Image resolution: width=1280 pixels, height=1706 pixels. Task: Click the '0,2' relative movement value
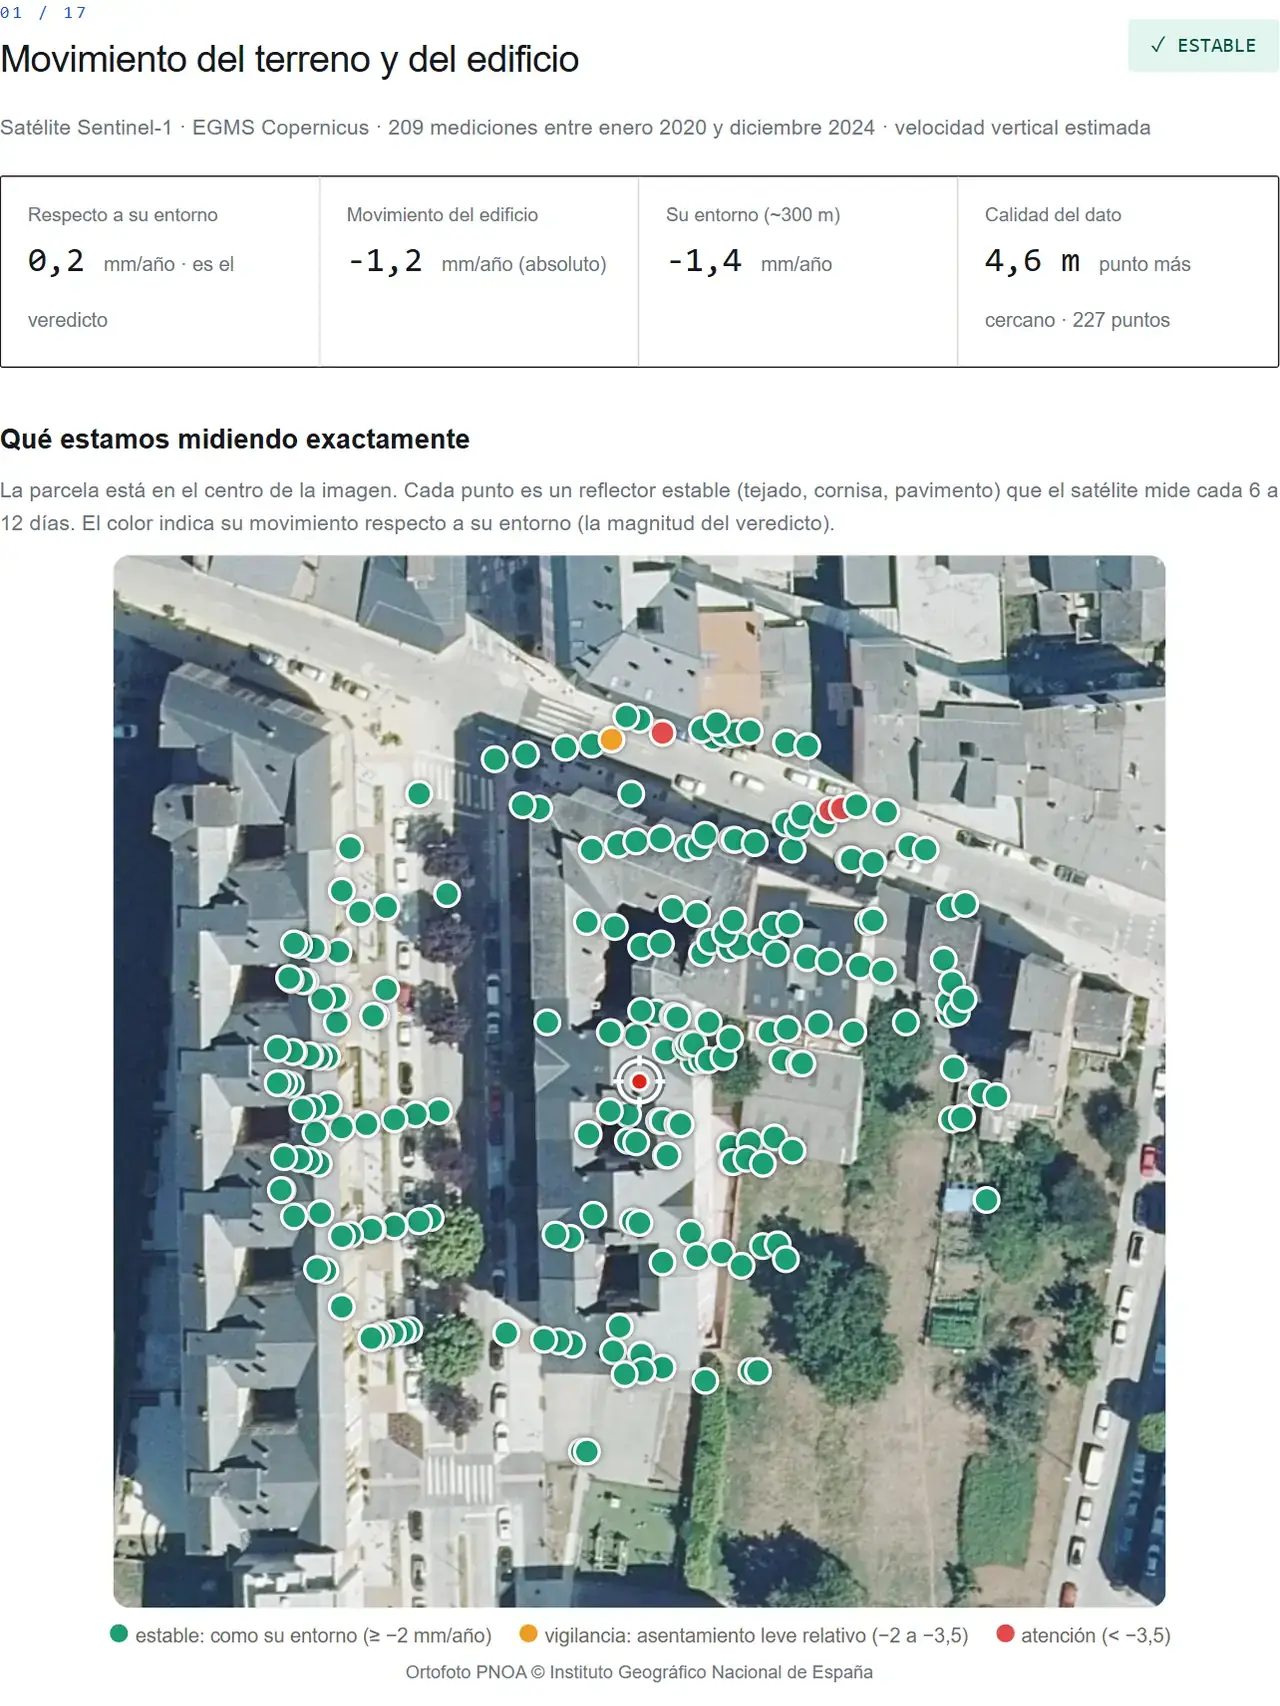point(56,262)
